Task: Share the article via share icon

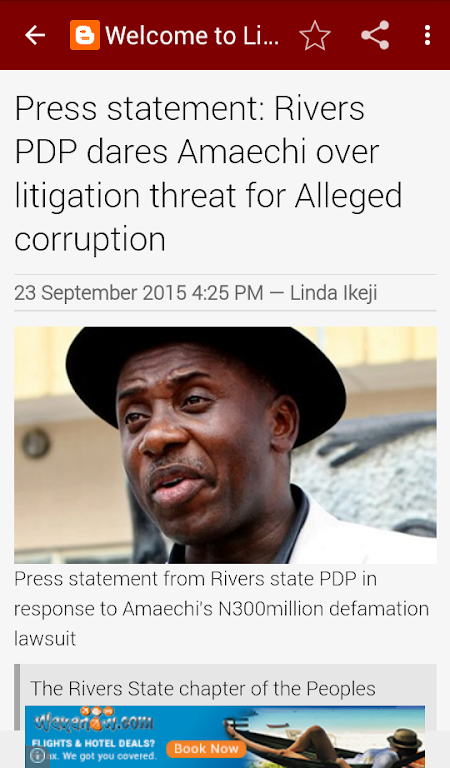Action: pos(375,35)
